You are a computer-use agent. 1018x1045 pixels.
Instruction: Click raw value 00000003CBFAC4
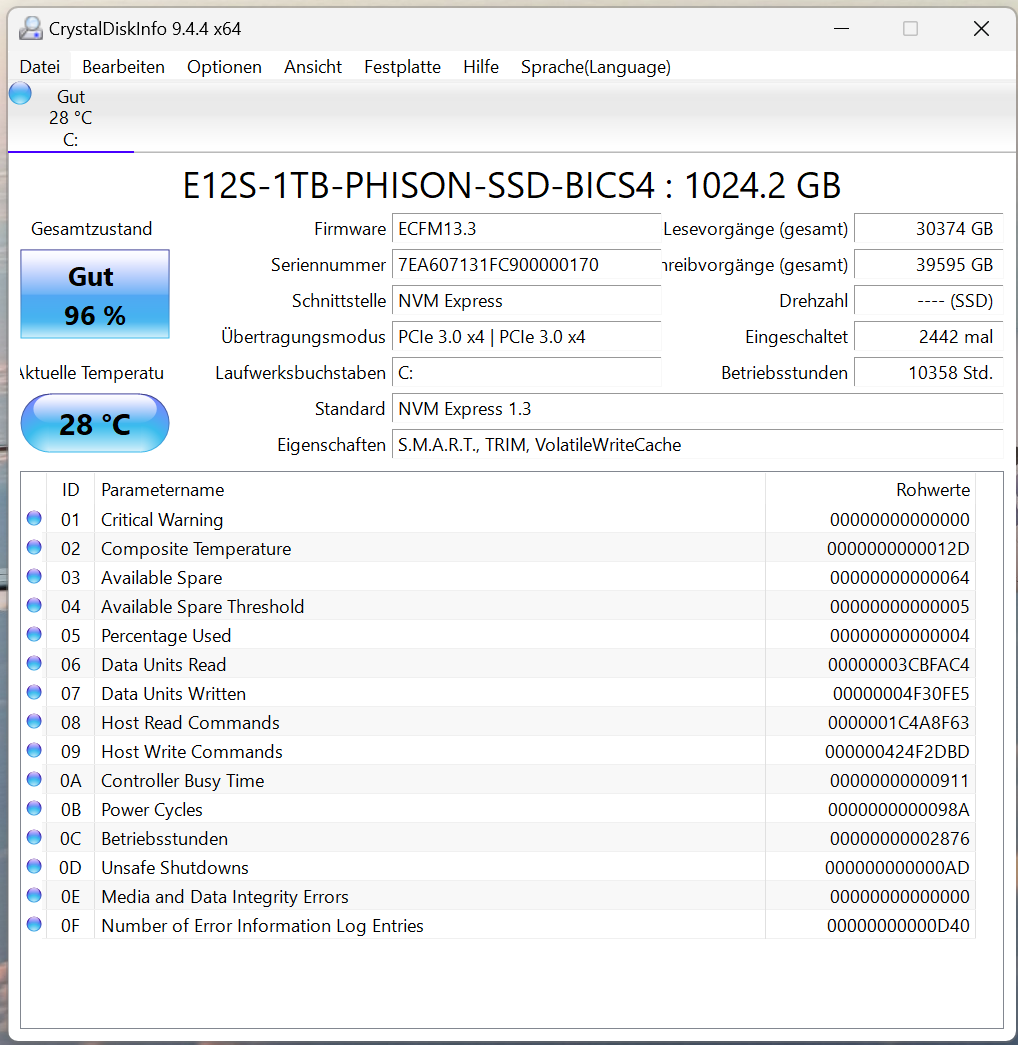pyautogui.click(x=898, y=664)
